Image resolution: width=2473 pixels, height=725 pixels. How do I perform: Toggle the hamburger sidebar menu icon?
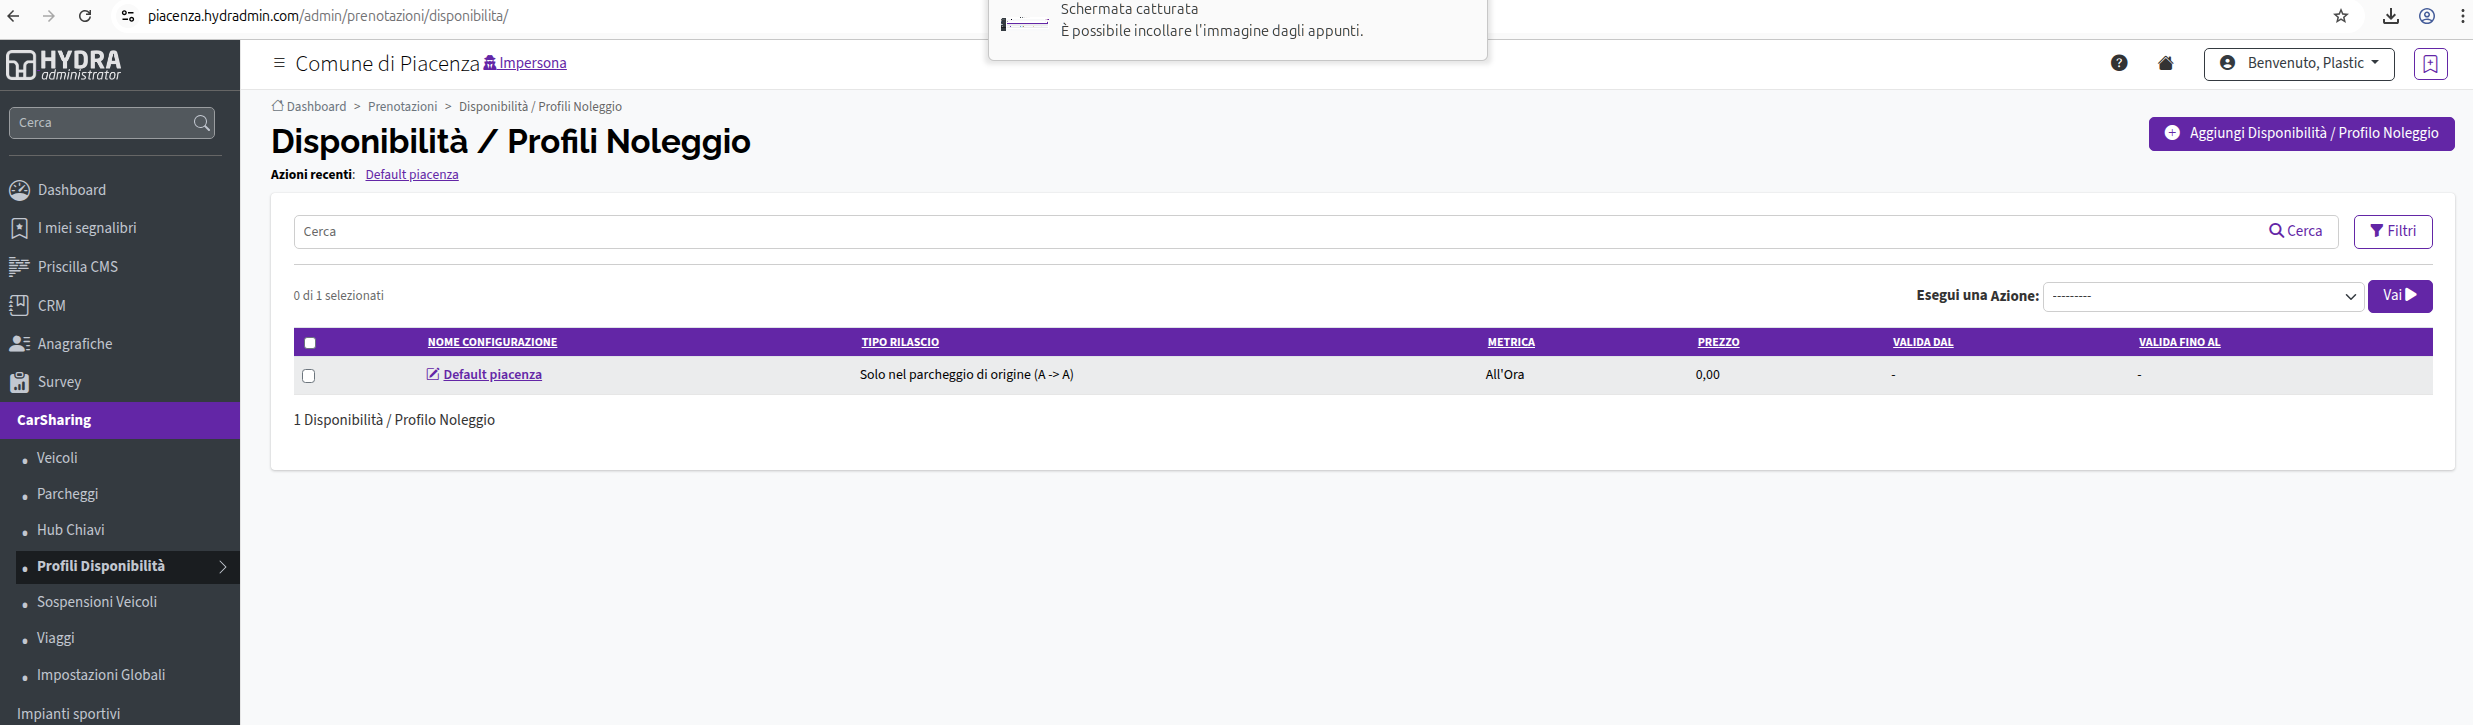click(279, 63)
